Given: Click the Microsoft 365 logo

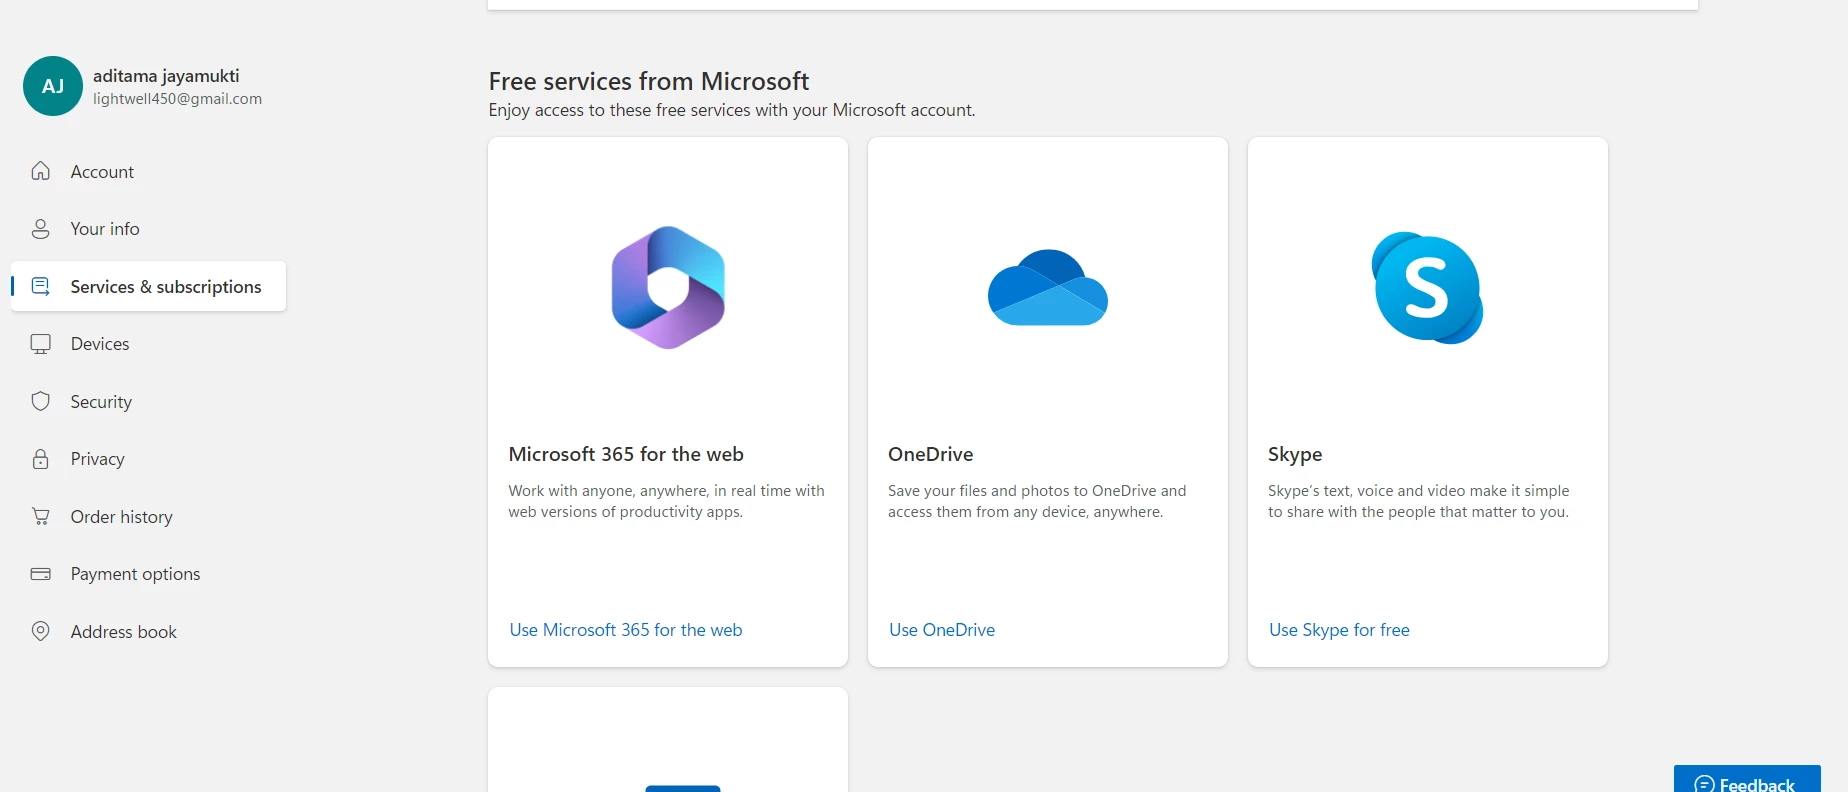Looking at the screenshot, I should click(668, 288).
